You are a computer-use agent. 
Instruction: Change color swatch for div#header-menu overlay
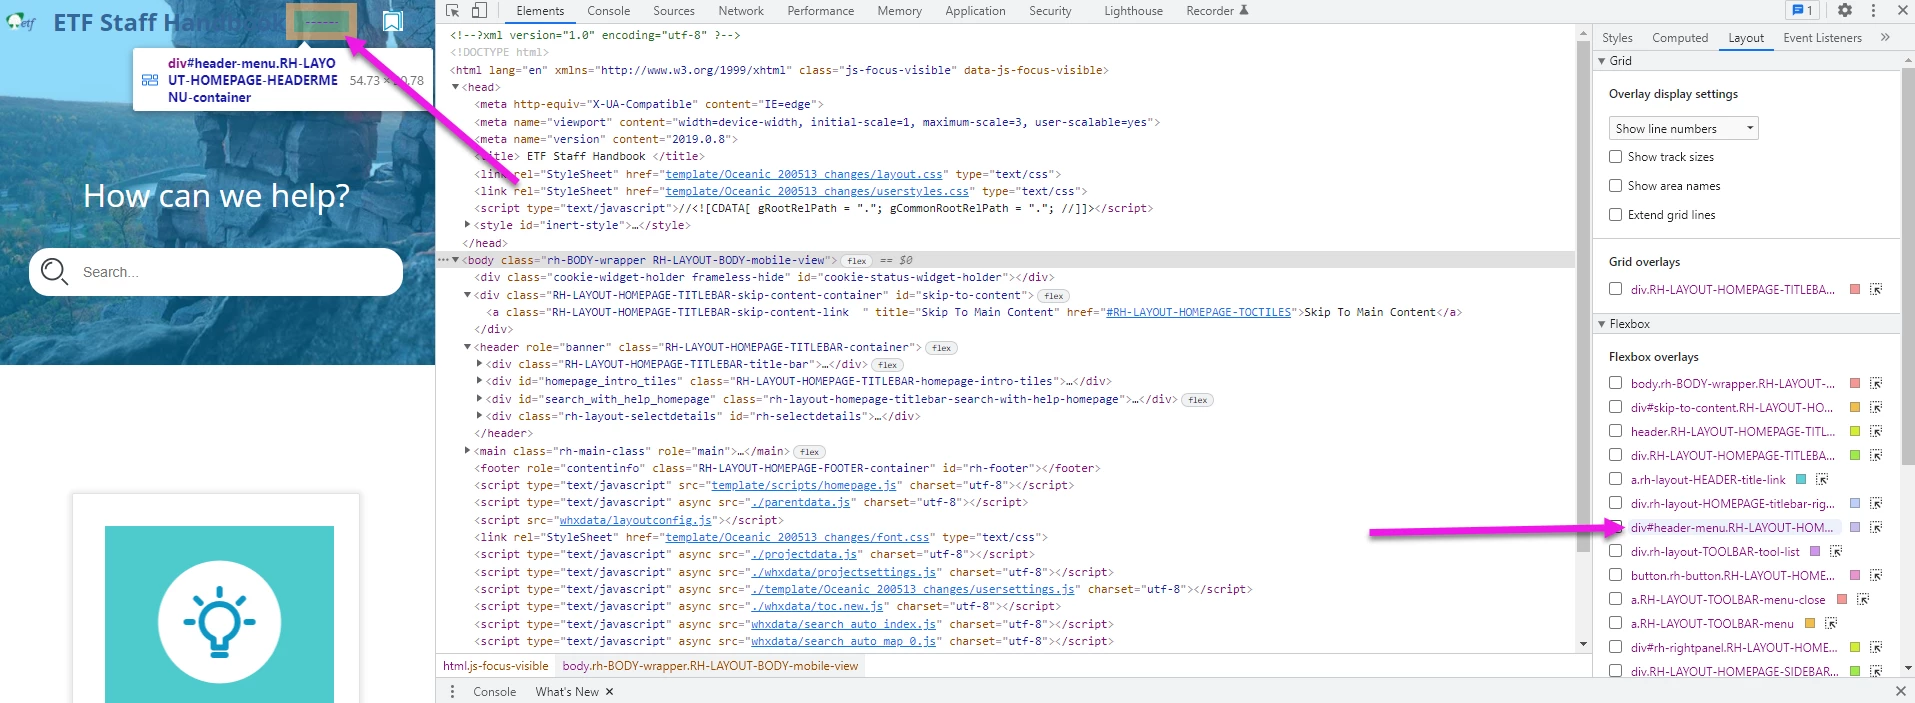[x=1855, y=527]
